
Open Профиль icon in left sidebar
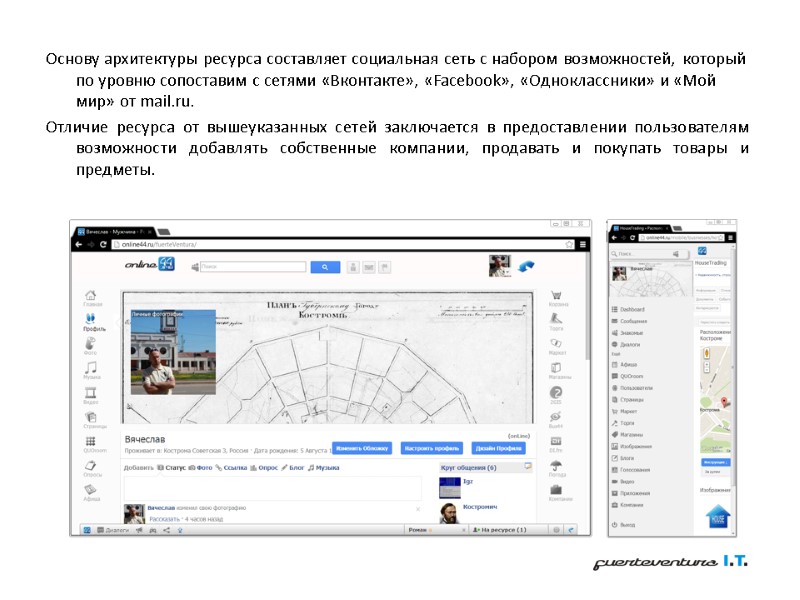[91, 318]
